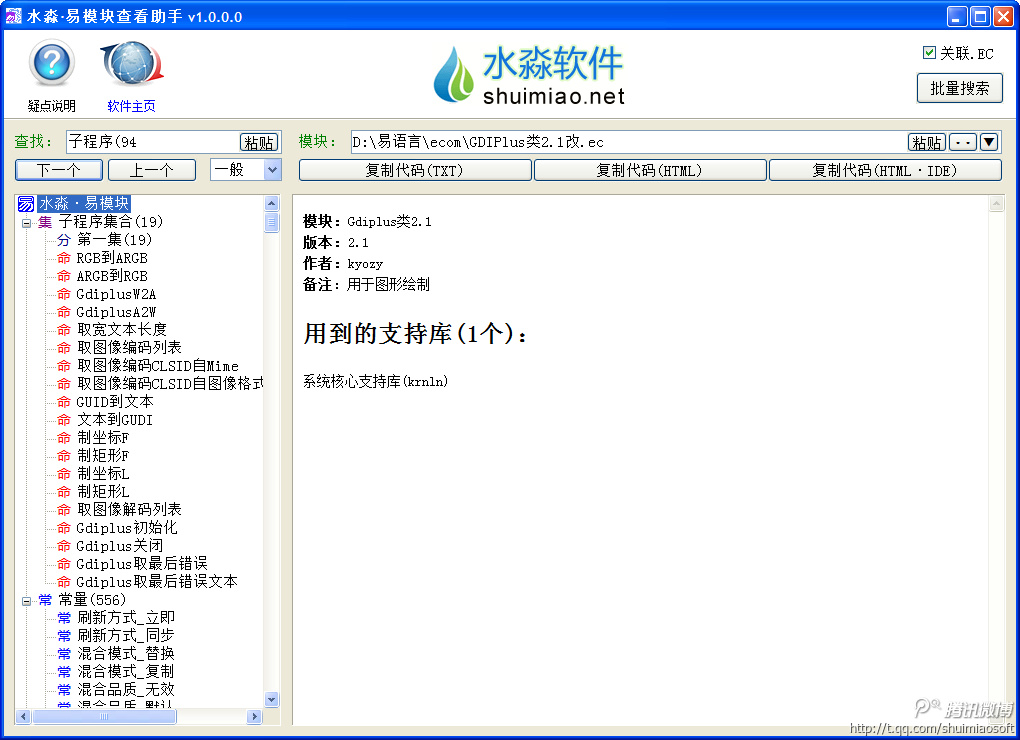1020x740 pixels.
Task: Click the 常 icon beside 混合模式_替换
Action: [x=64, y=654]
